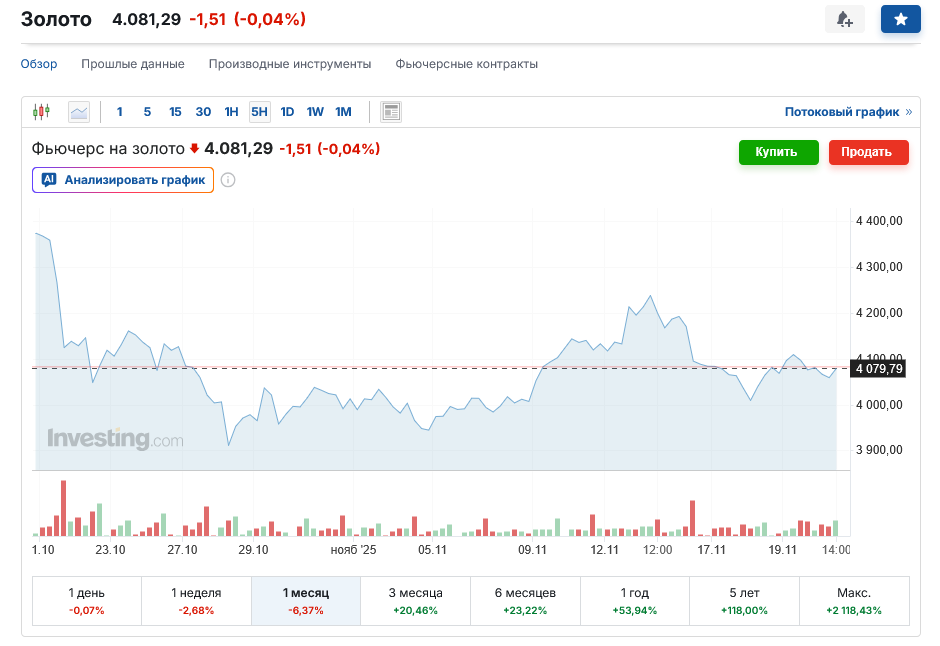Click the star watchlist icon

[x=900, y=19]
